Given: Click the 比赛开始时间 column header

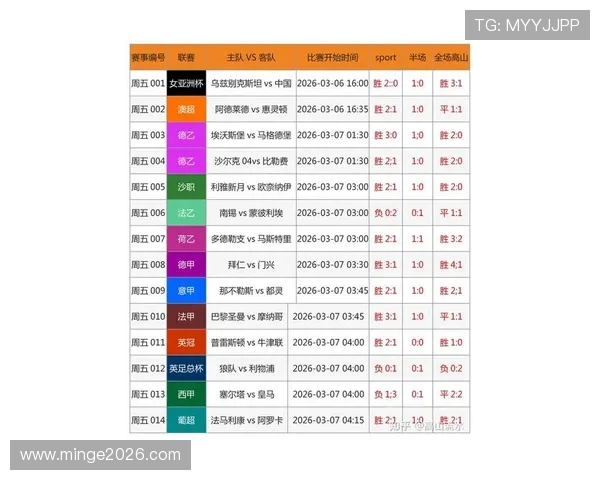Looking at the screenshot, I should coord(333,57).
